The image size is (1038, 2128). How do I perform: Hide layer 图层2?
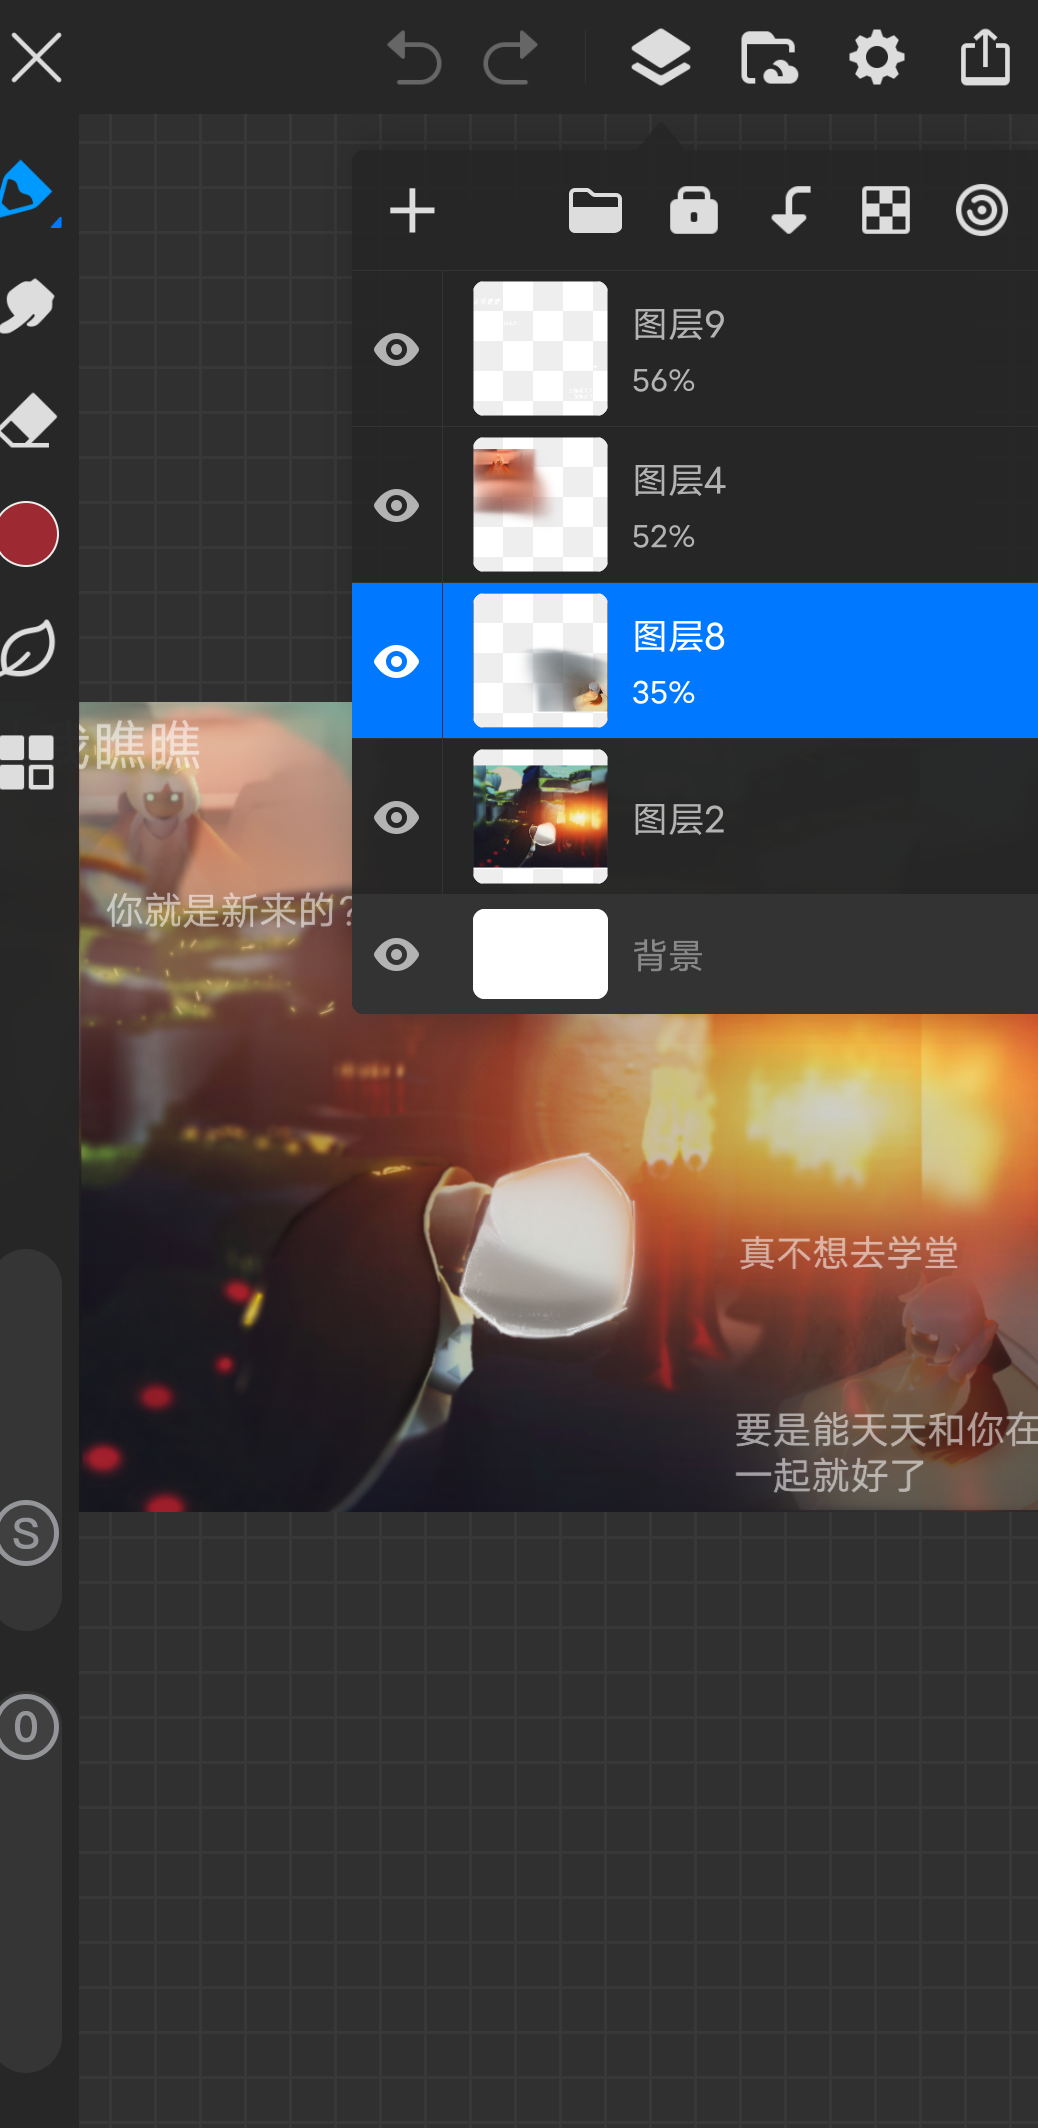(x=396, y=817)
